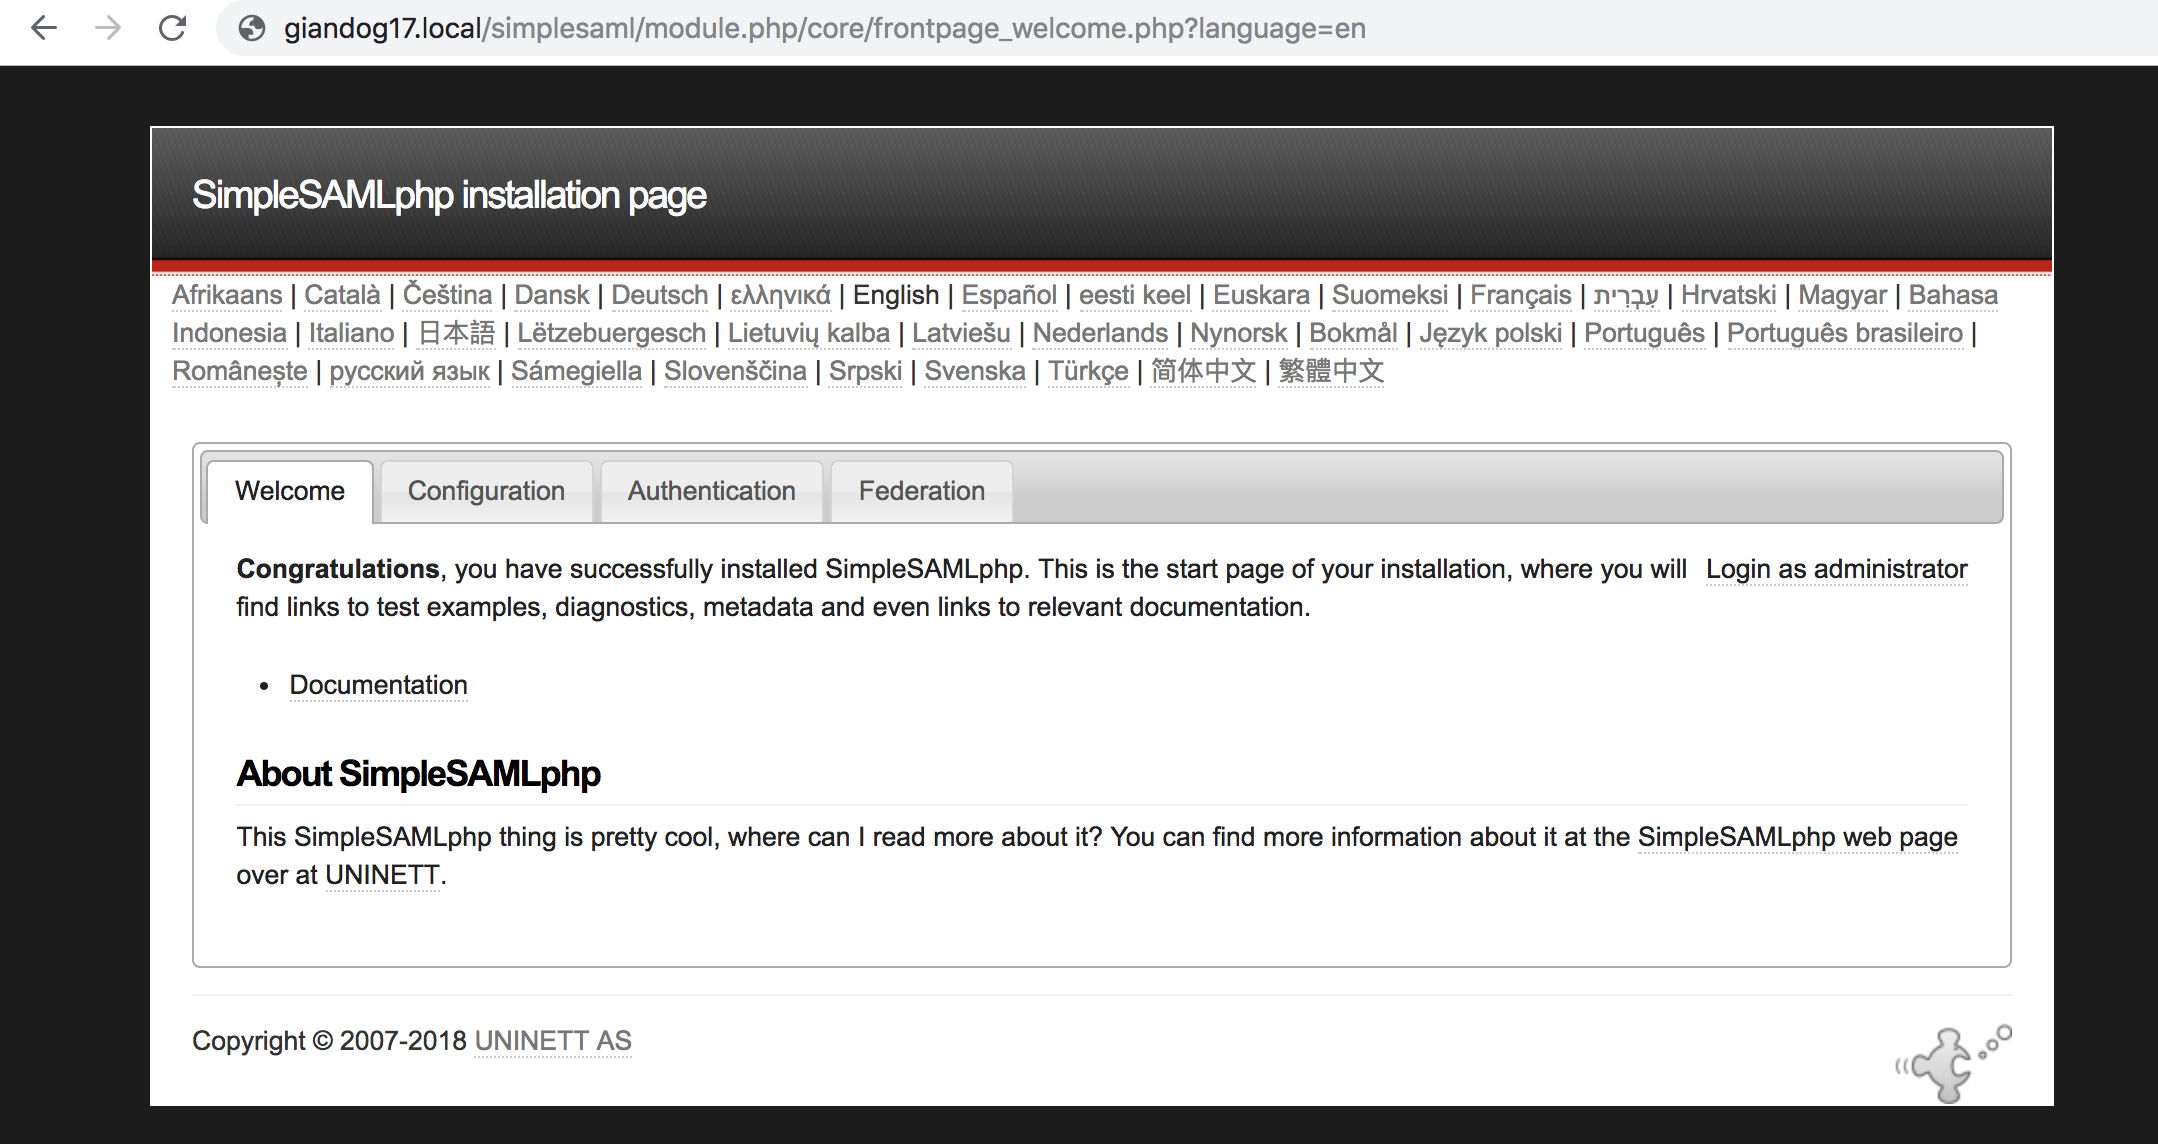Select the Federation tab
This screenshot has width=2158, height=1144.
(920, 490)
